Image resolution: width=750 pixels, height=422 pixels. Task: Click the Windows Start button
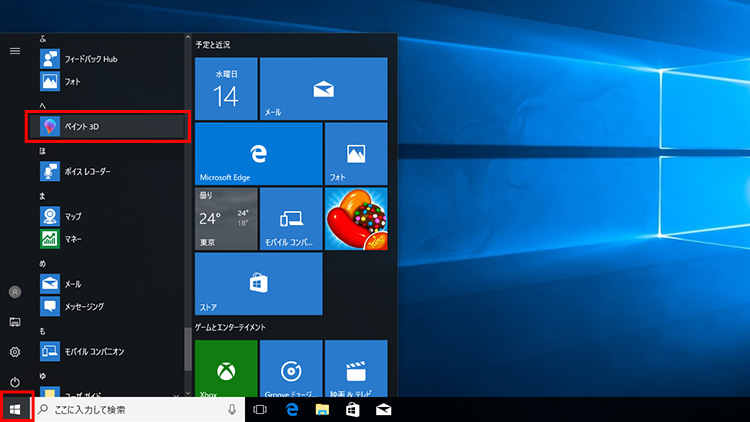click(x=16, y=409)
